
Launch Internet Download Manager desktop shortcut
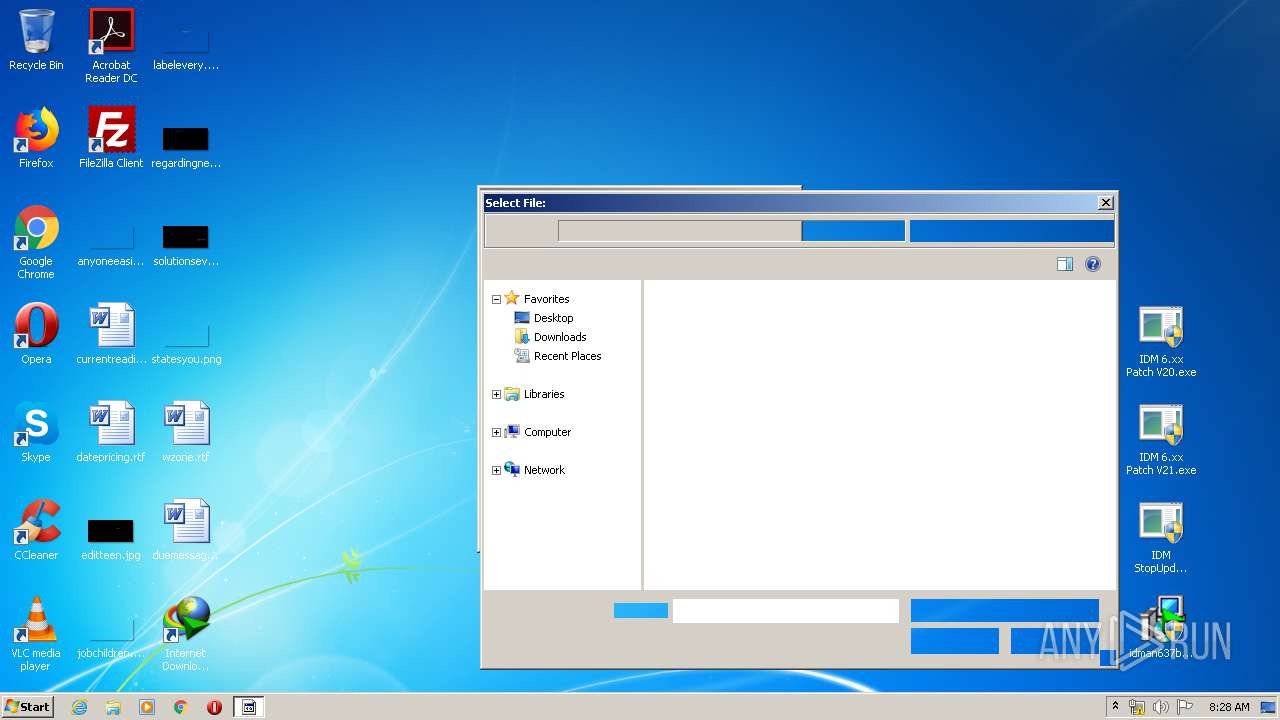click(186, 634)
